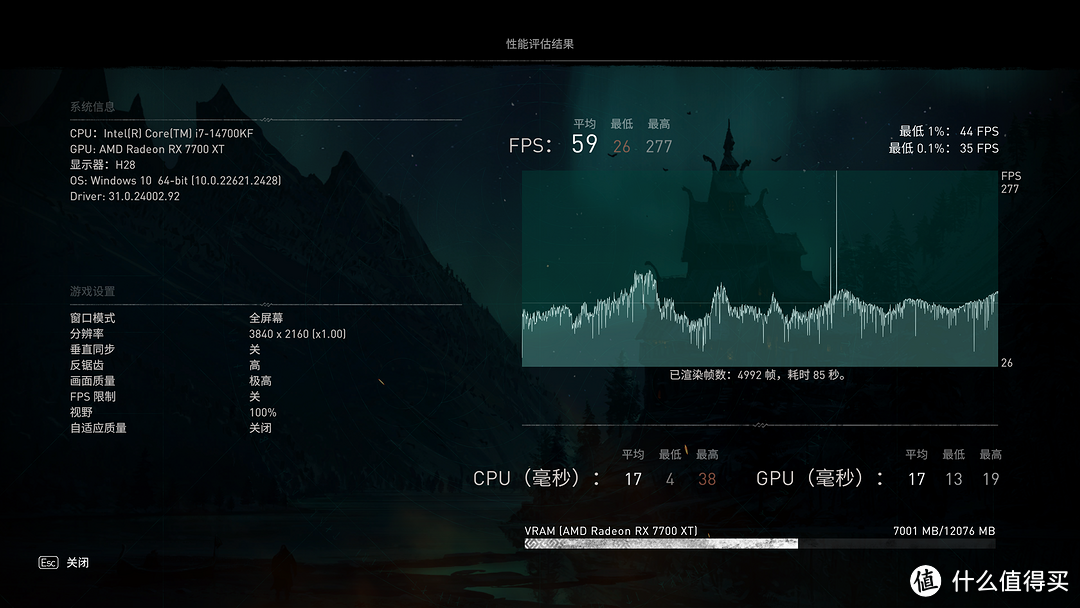
Task: Click the 反锯齿 setting label
Action: click(x=87, y=365)
